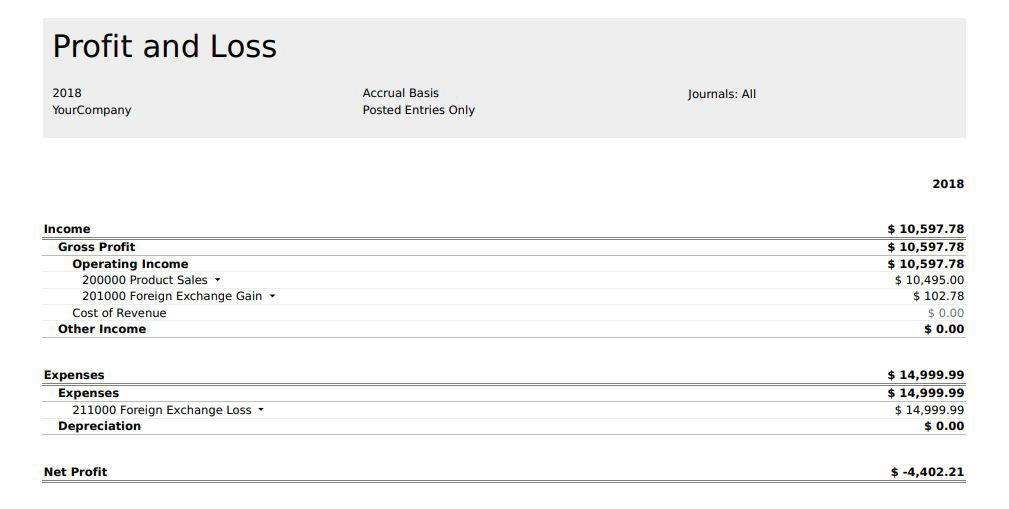1009x509 pixels.
Task: Click the Operating Income row label
Action: [x=130, y=264]
